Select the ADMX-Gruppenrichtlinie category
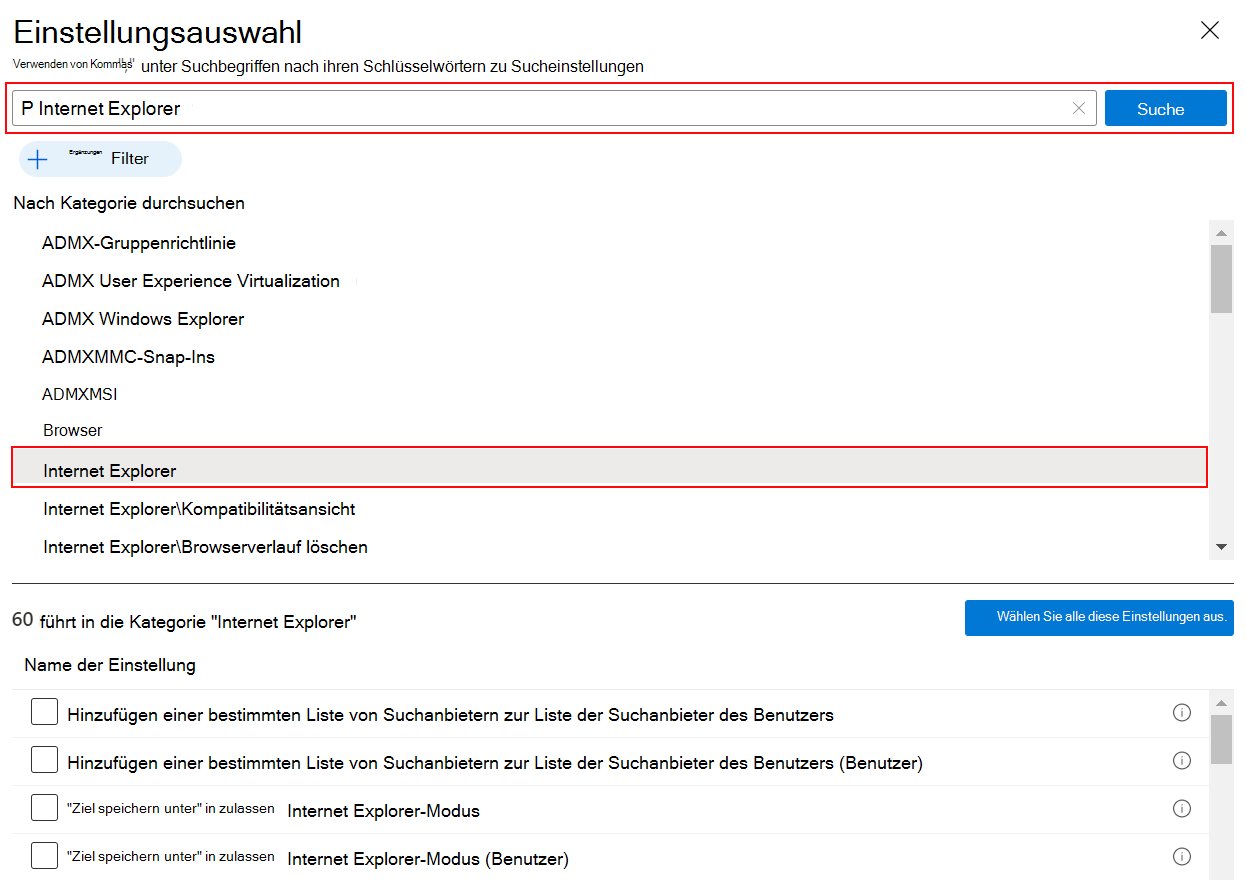The image size is (1246, 880). 139,243
